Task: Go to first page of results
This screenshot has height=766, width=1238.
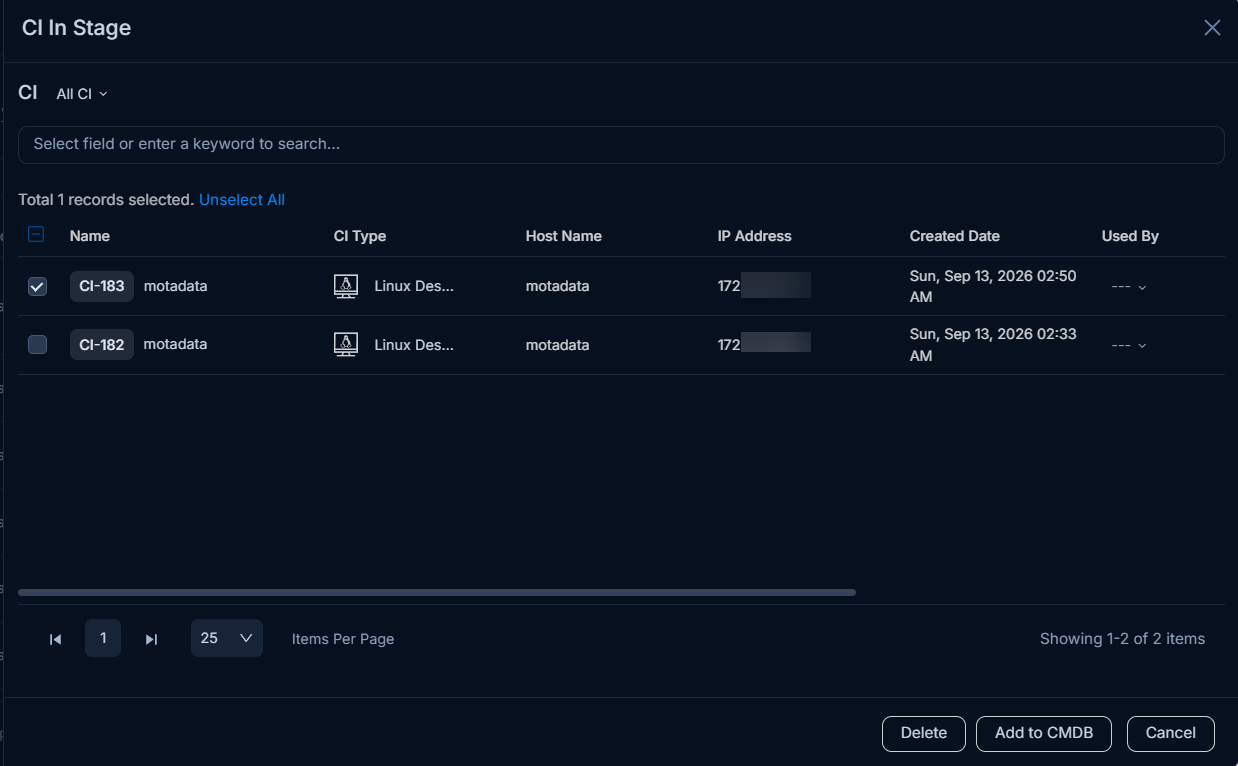Action: 56,639
